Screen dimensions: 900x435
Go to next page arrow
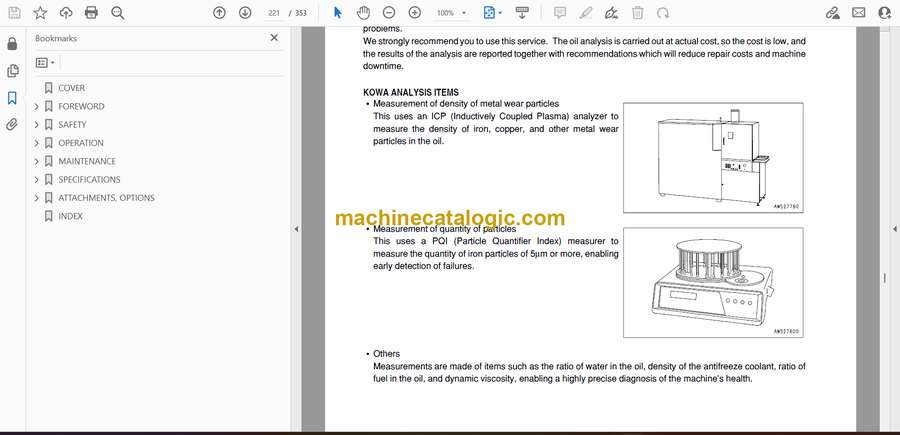point(245,13)
